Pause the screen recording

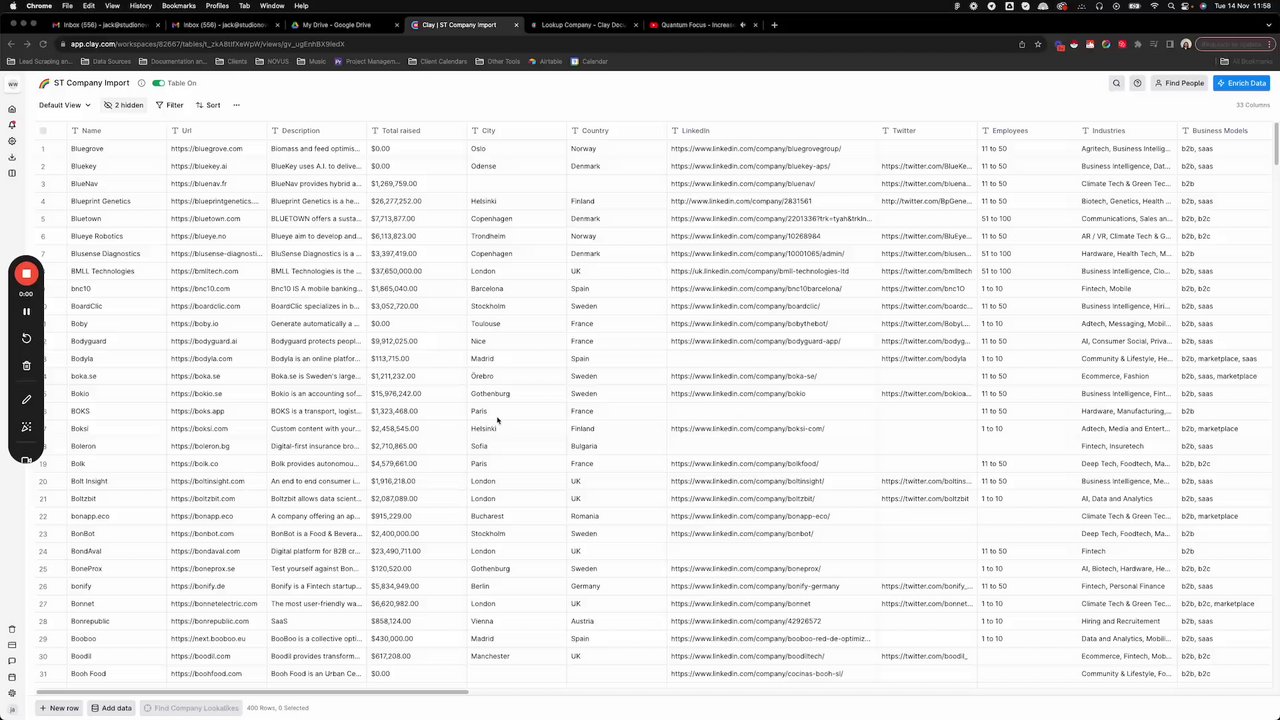[26, 312]
